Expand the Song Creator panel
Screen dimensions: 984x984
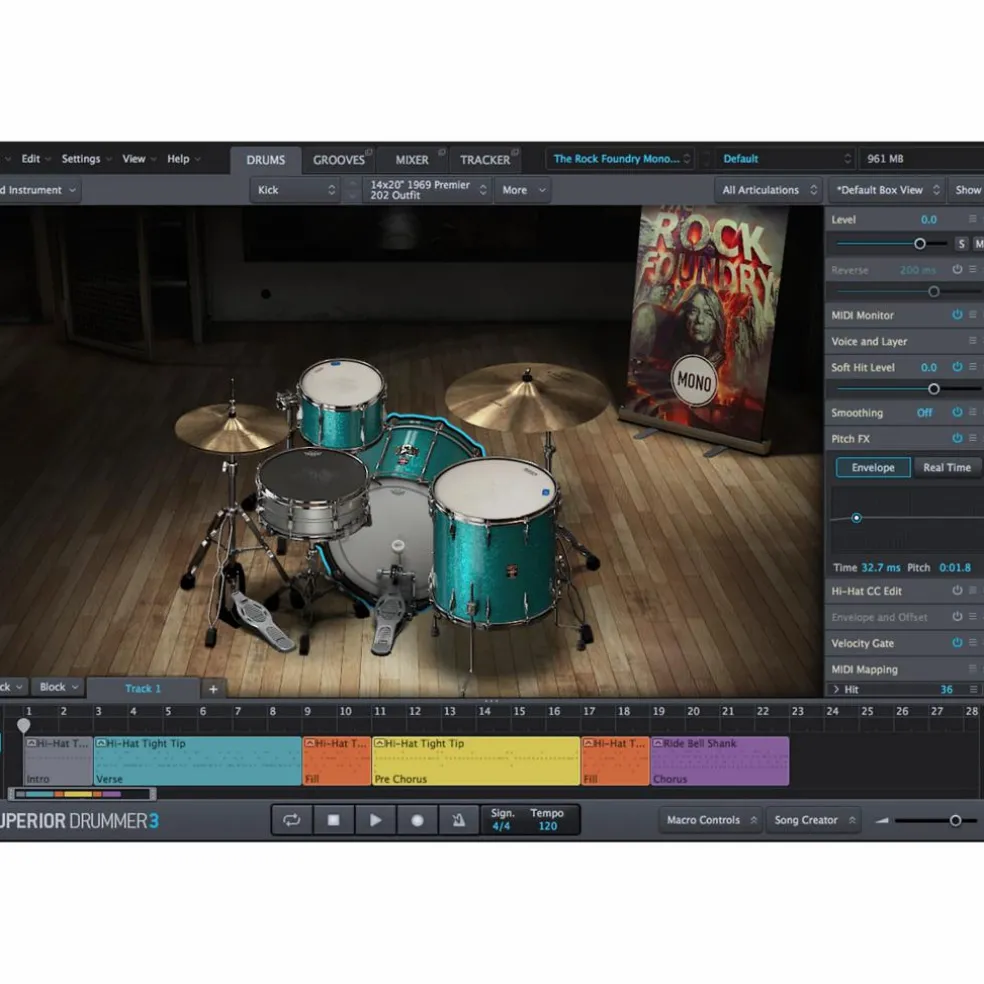814,820
